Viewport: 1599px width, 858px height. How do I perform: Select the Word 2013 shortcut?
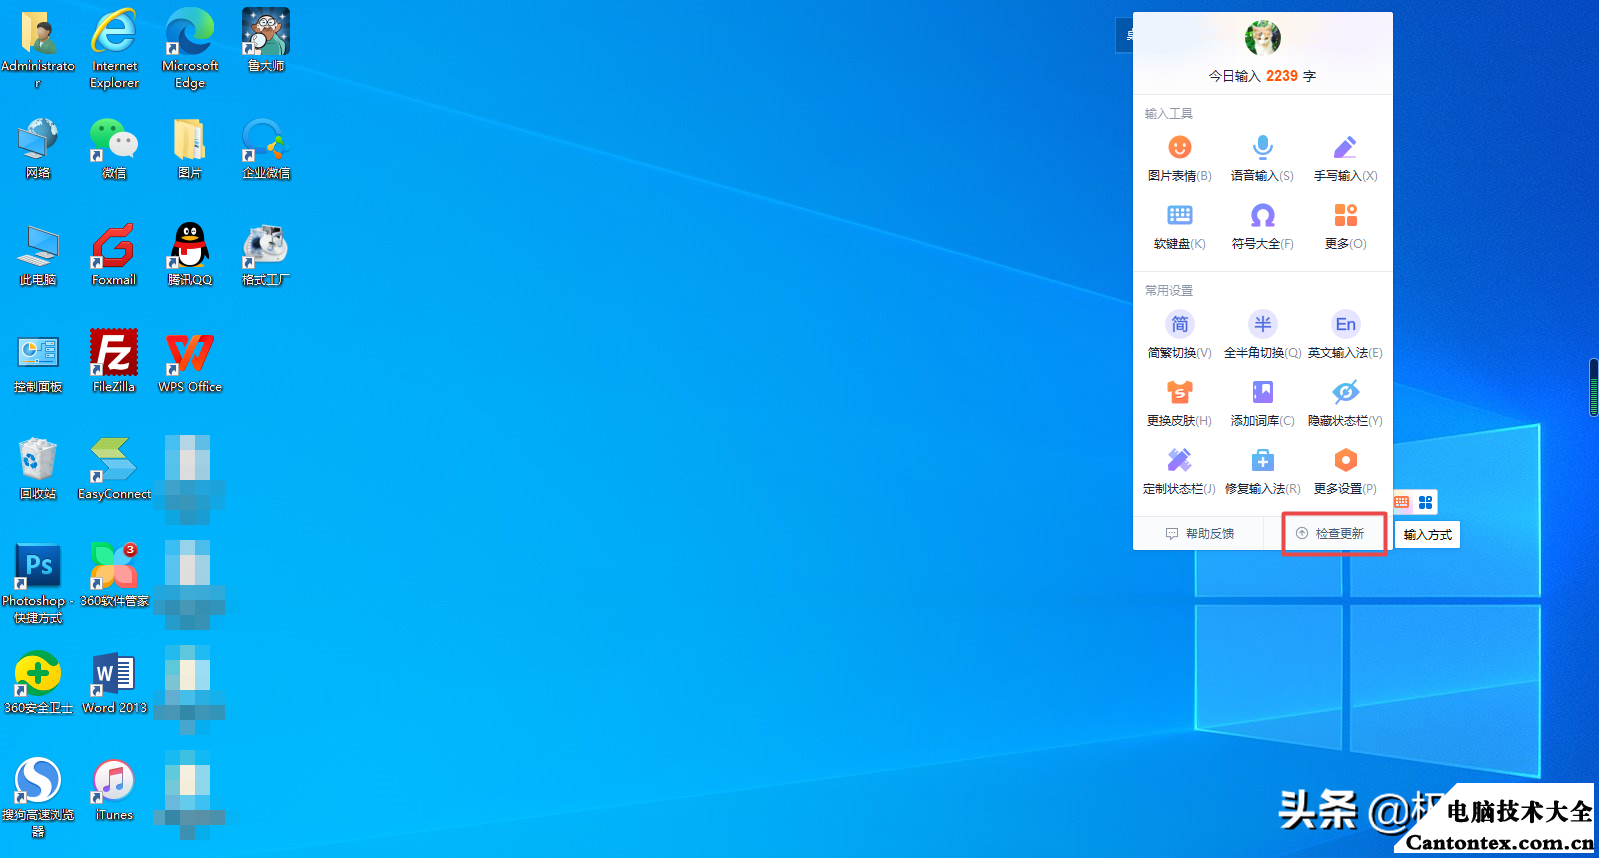114,682
